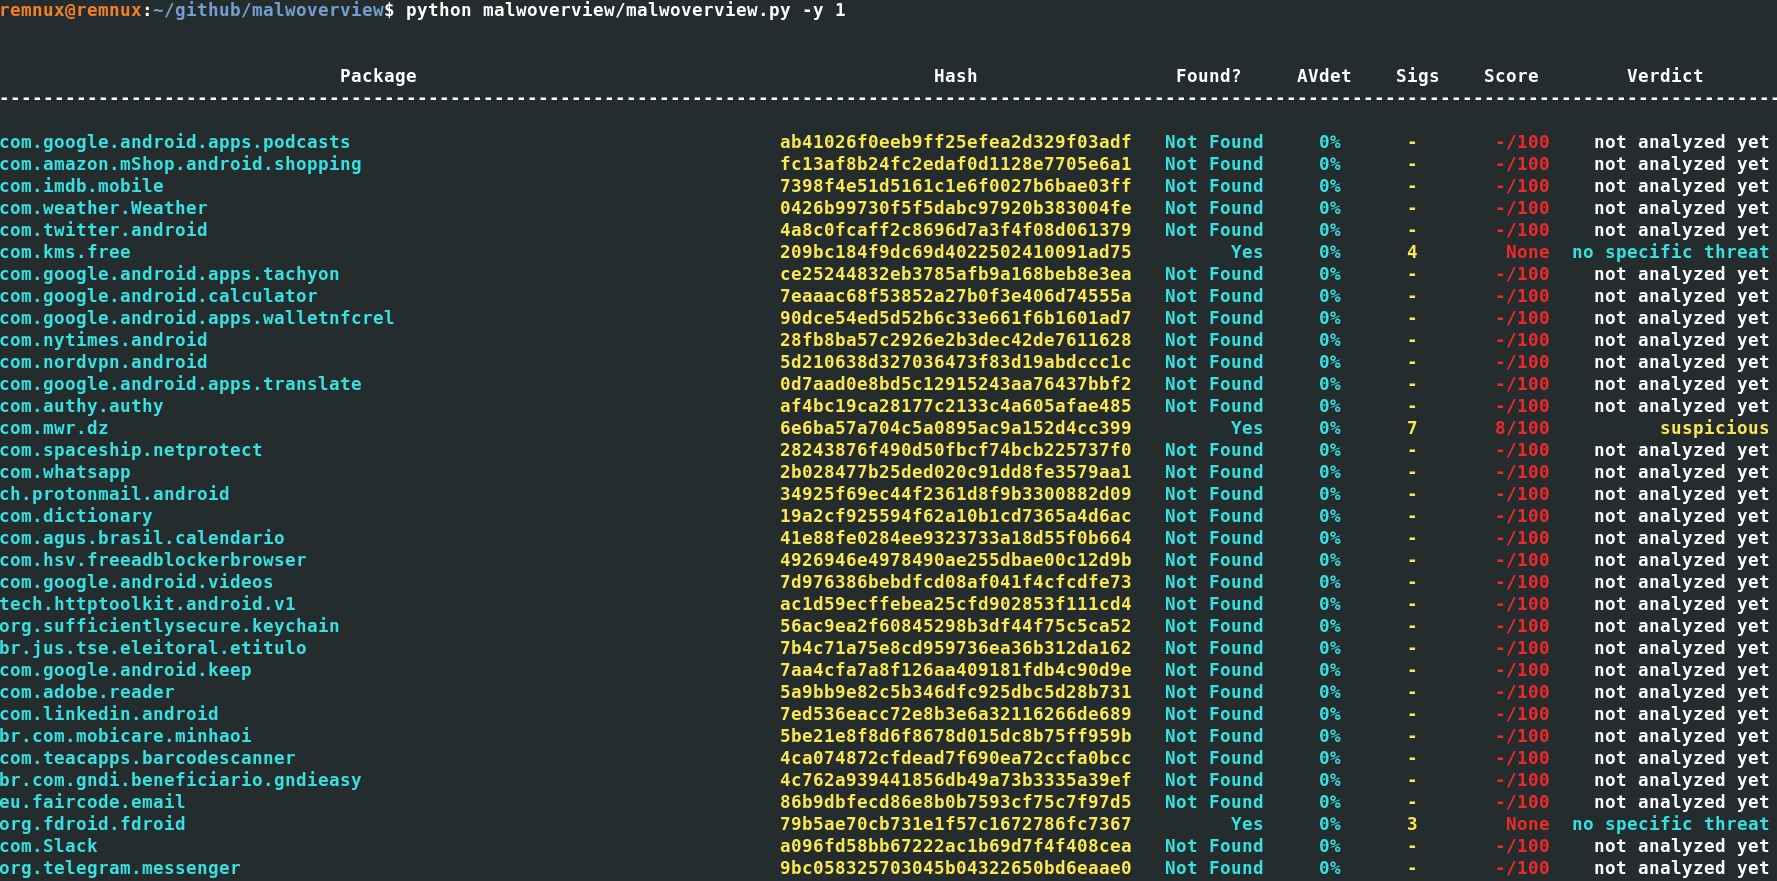
Task: Select the com.linkedin.android package
Action: tap(109, 714)
